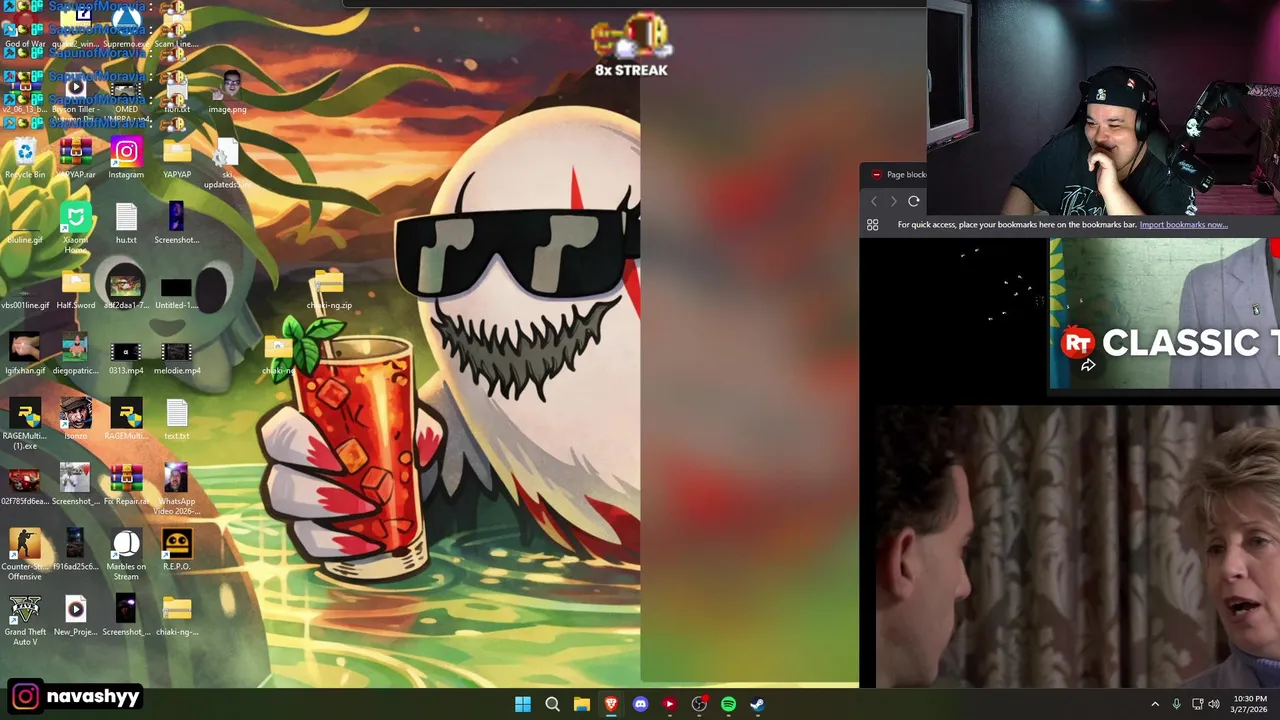Open Spotify from the taskbar
The width and height of the screenshot is (1280, 720).
click(728, 704)
